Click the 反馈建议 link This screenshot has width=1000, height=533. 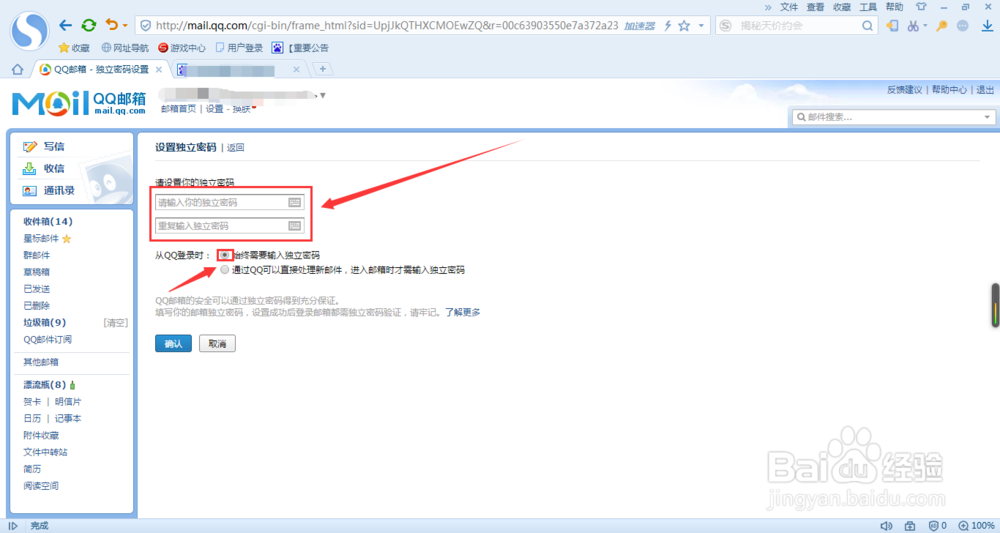904,90
